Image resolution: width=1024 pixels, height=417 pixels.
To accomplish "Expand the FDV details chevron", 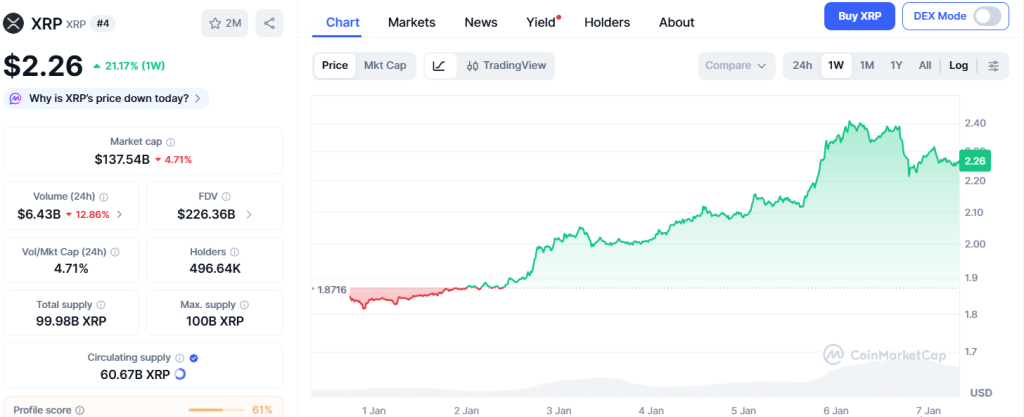I will tap(249, 214).
